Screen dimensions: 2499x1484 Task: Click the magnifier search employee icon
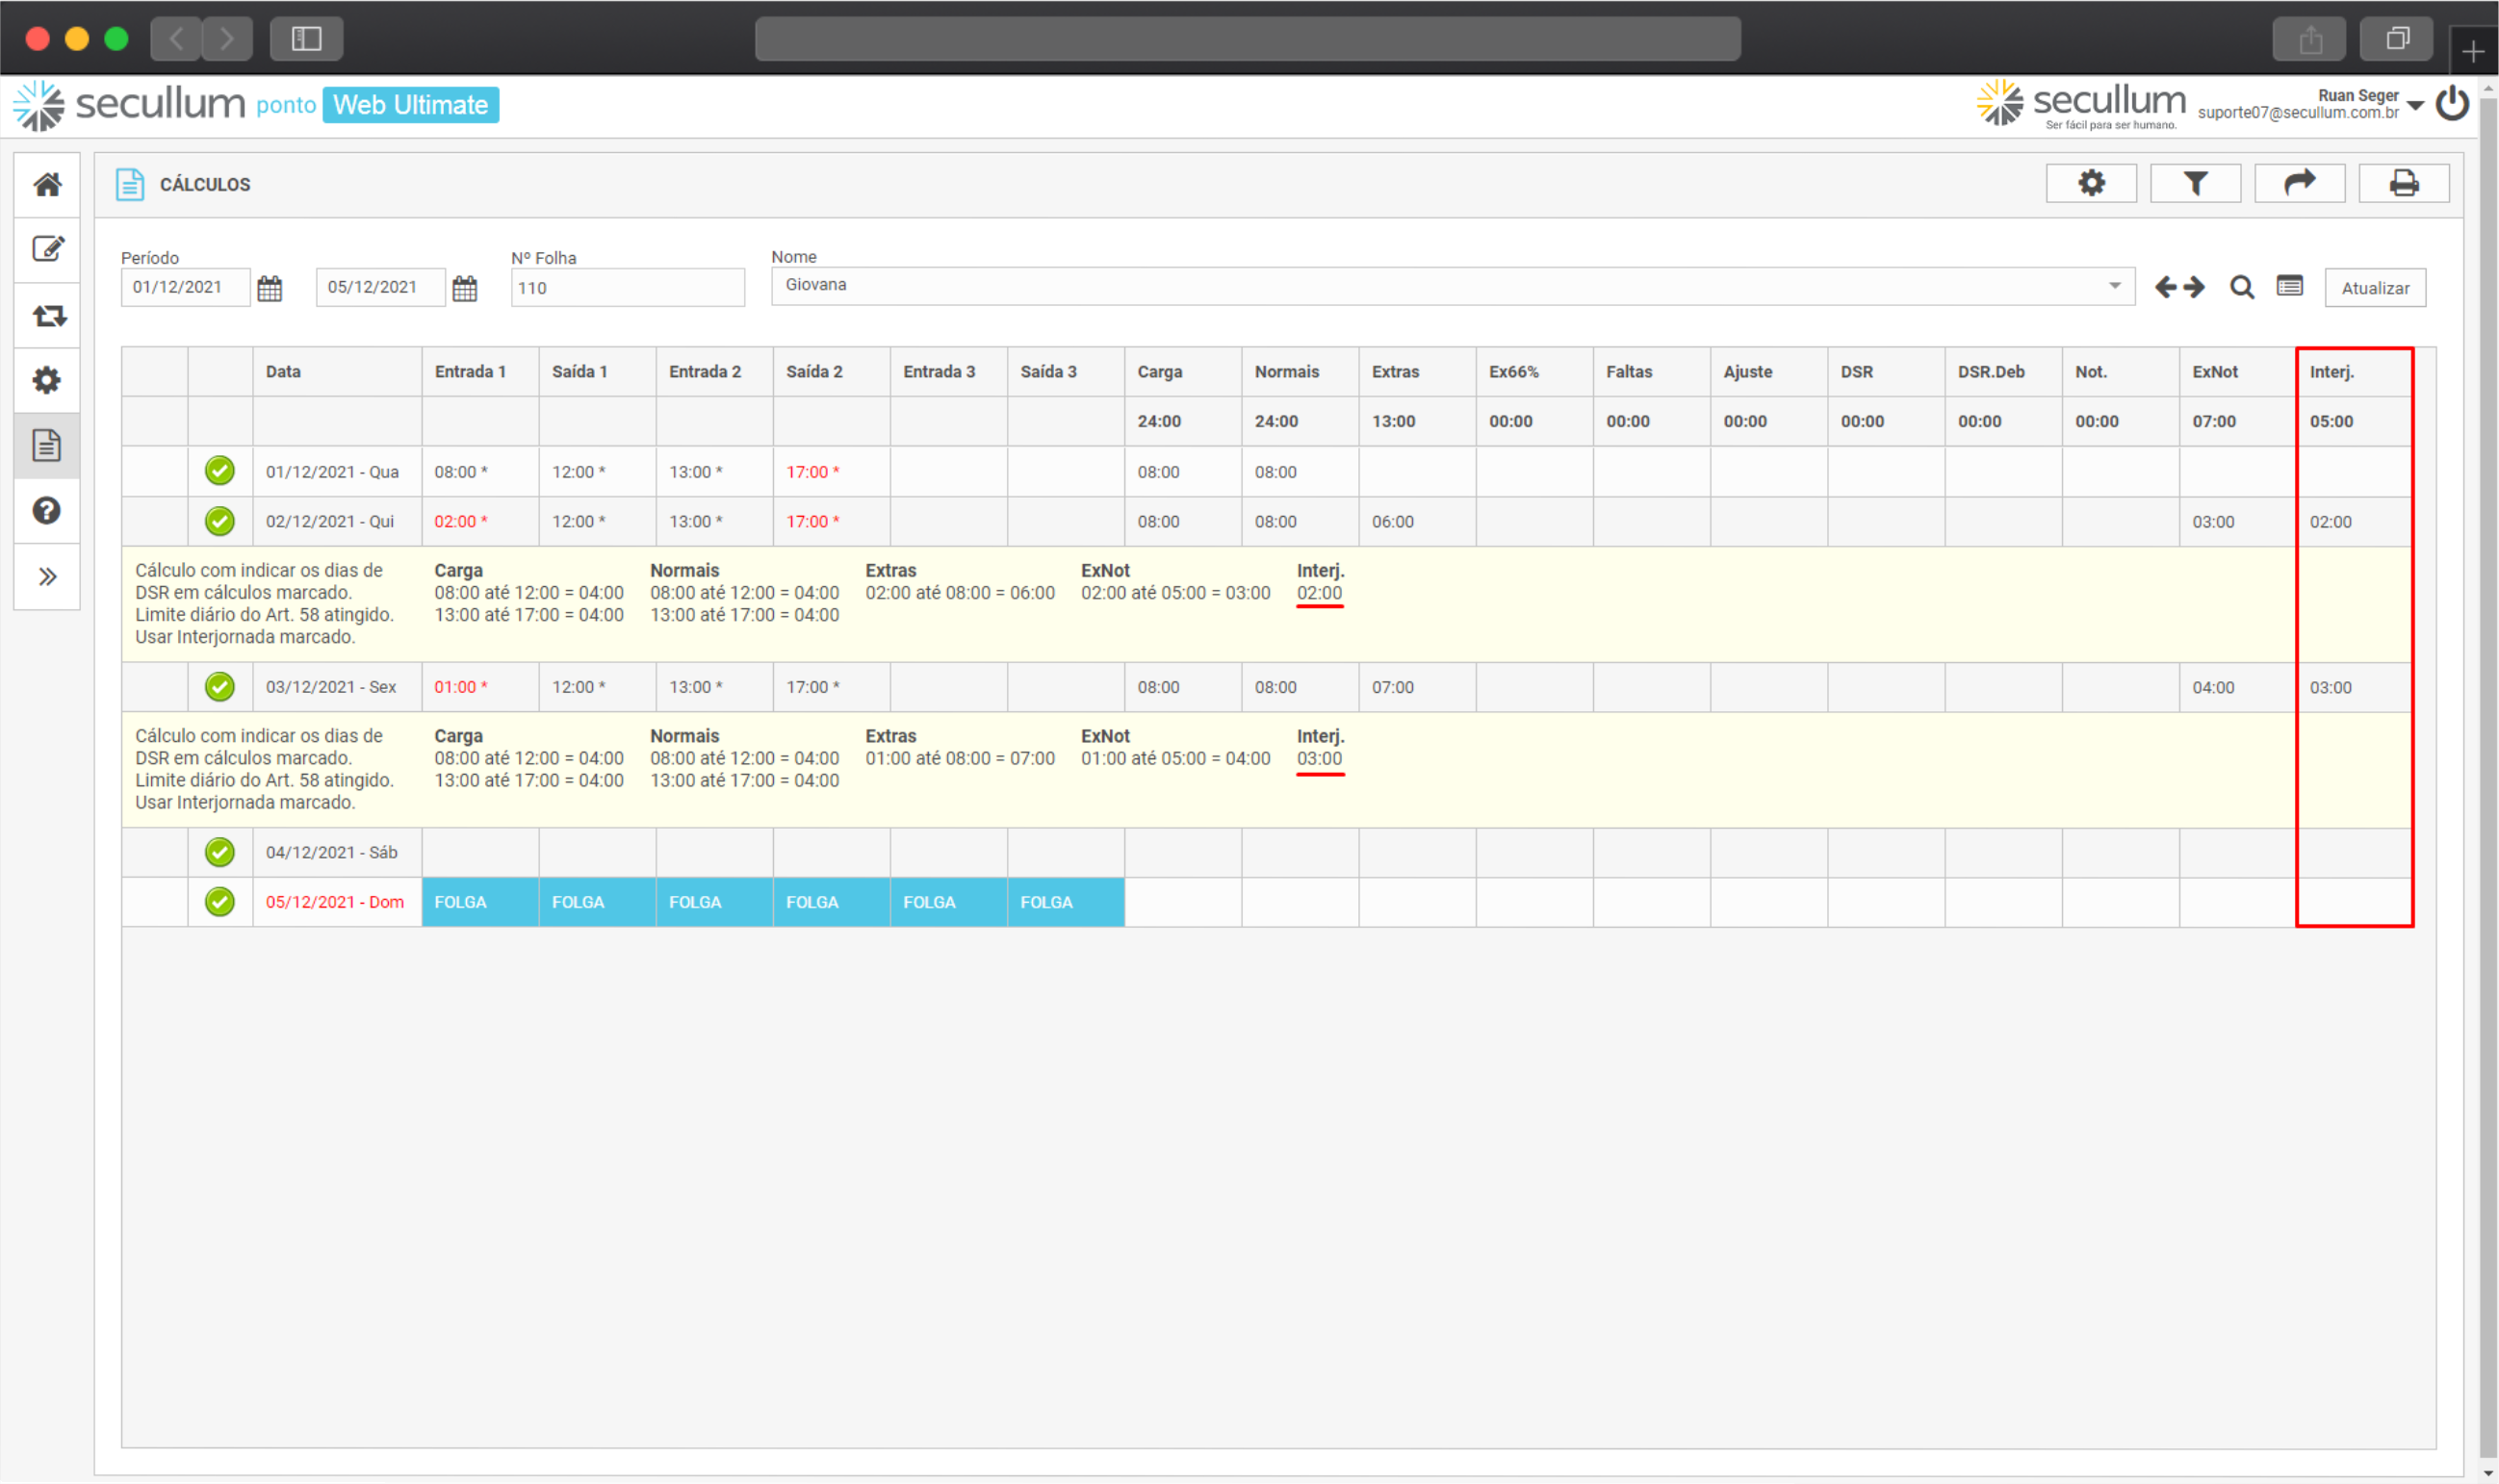click(x=2241, y=288)
